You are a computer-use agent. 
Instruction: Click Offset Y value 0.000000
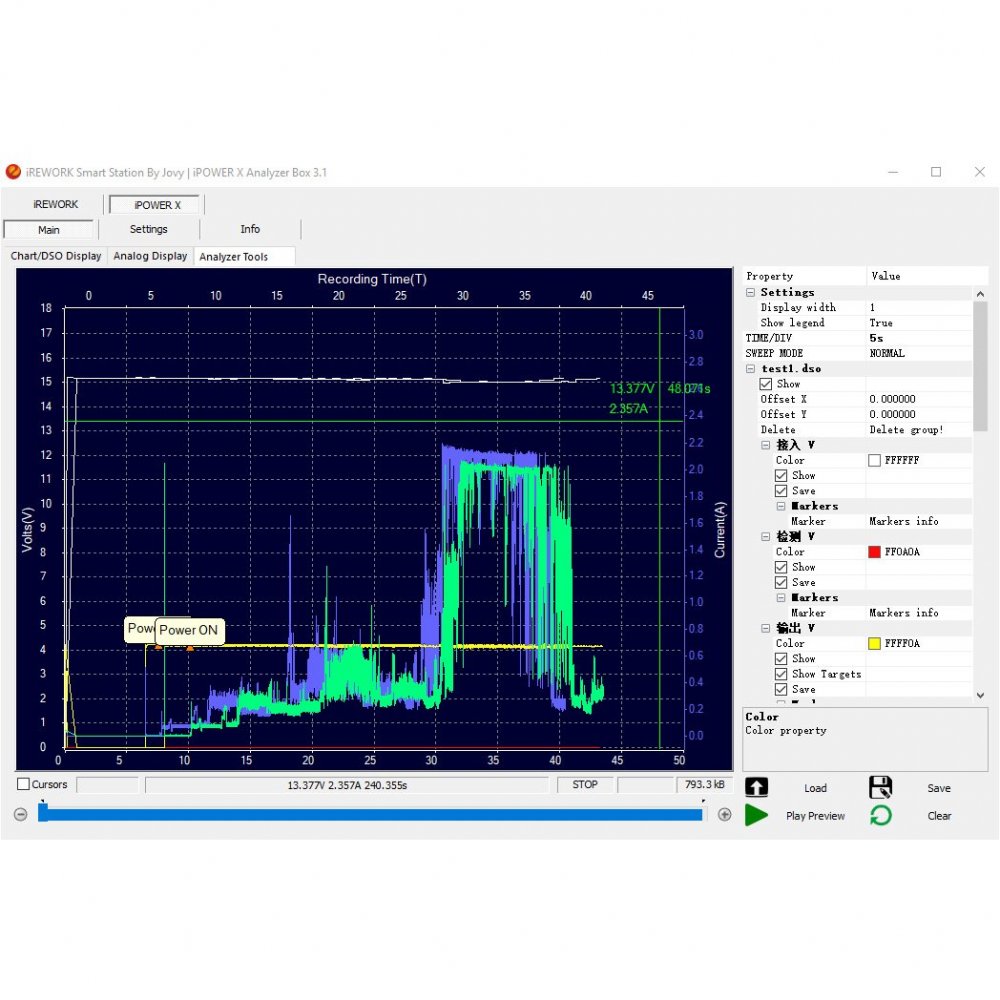[892, 415]
